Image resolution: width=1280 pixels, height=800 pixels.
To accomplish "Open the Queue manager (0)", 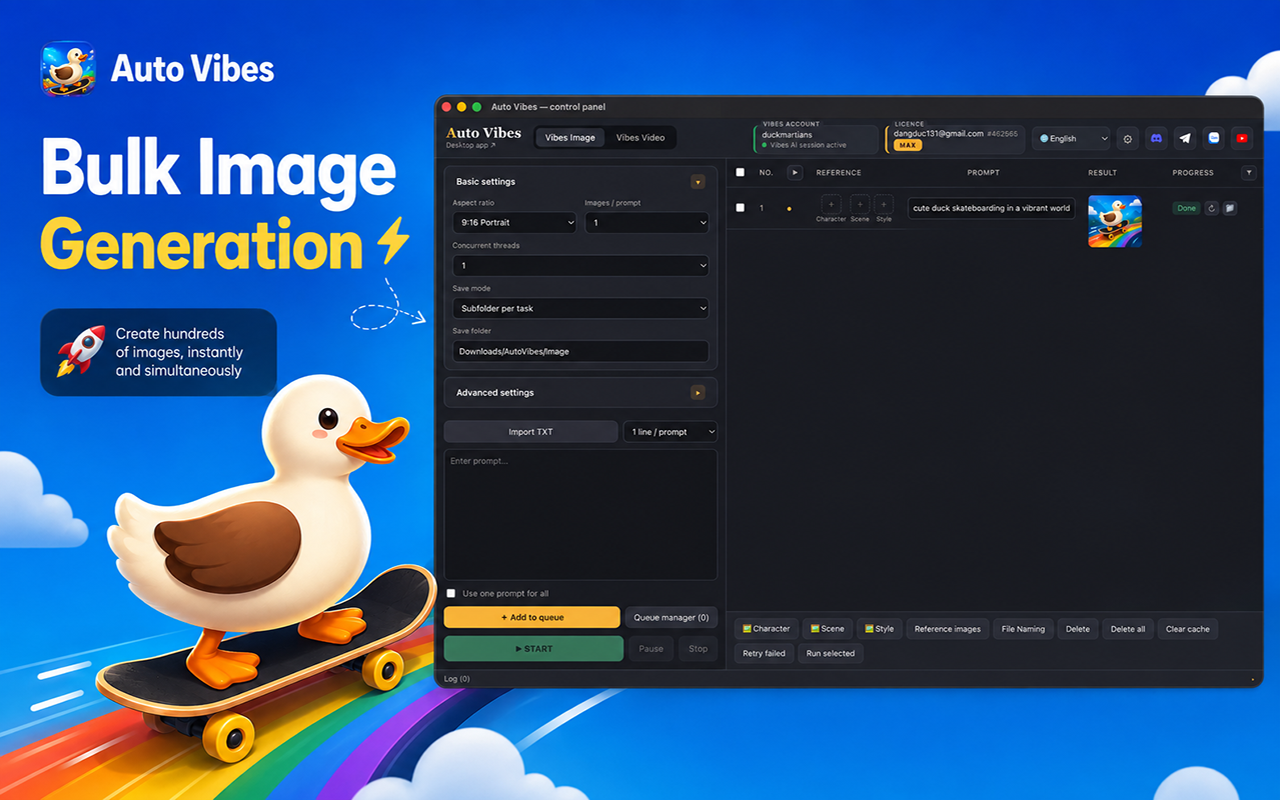I will click(671, 617).
